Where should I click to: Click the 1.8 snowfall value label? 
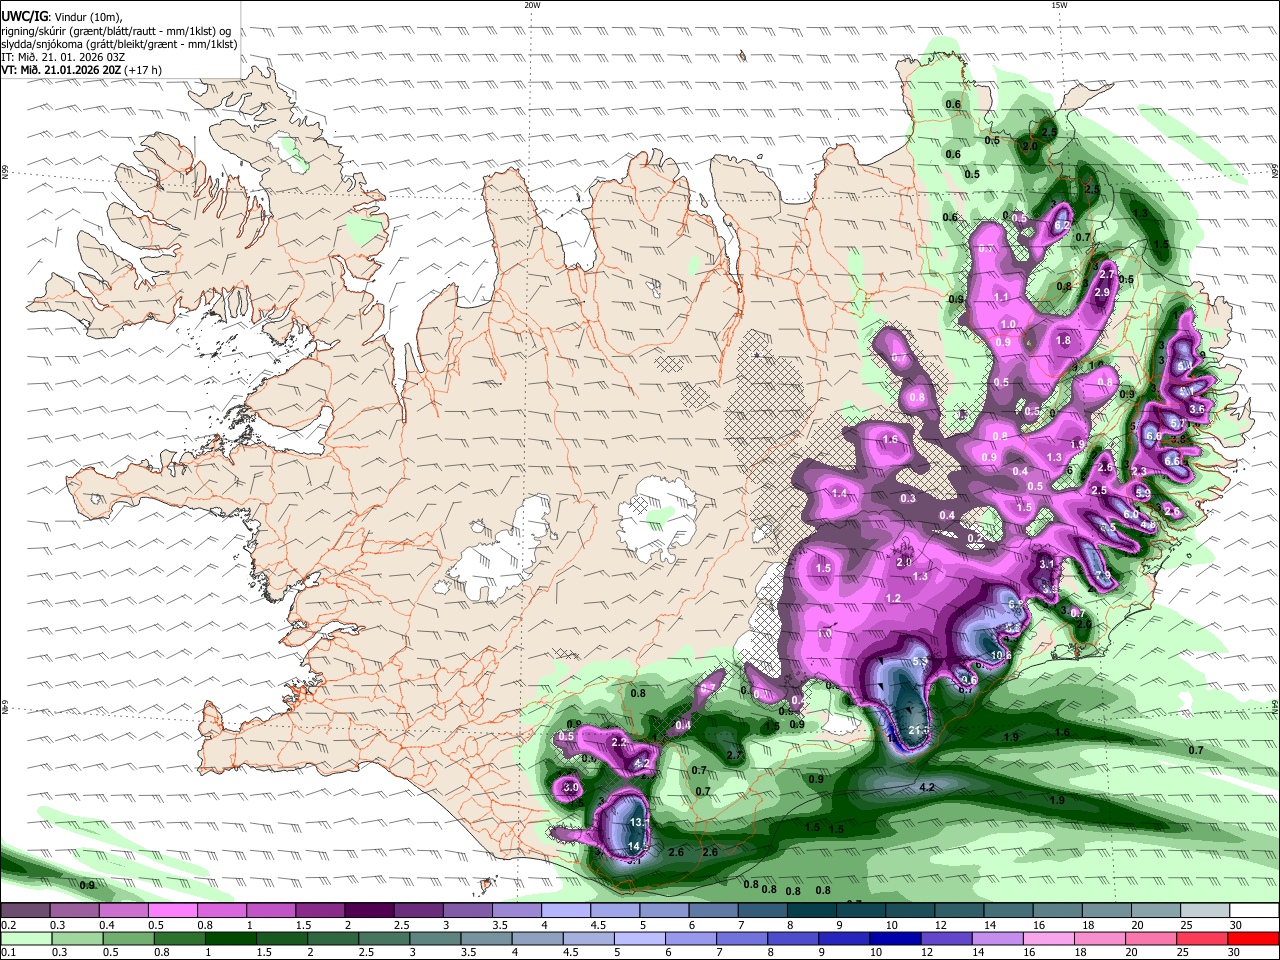click(x=1063, y=341)
